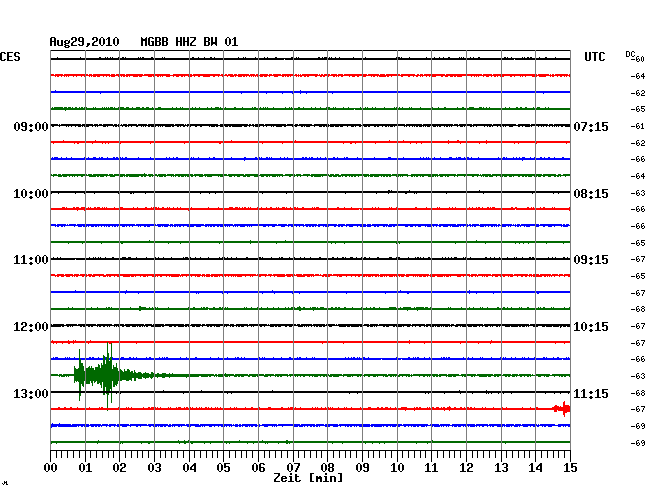This screenshot has height=494, width=650.
Task: Click the 09:00 local time label
Action: 31,126
